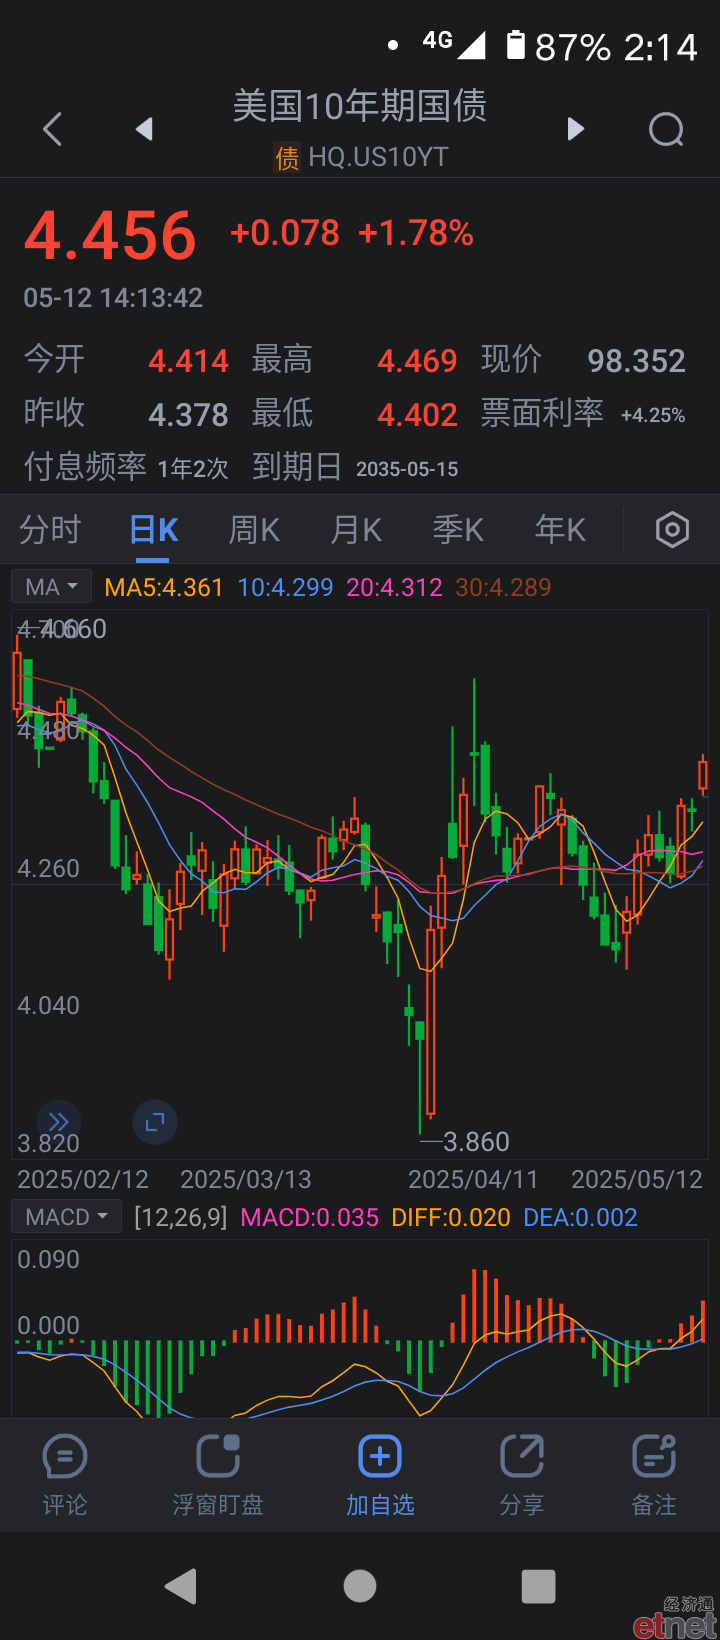Image resolution: width=720 pixels, height=1640 pixels.
Task: Tap the double-chevron chart expand icon
Action: pos(59,1122)
